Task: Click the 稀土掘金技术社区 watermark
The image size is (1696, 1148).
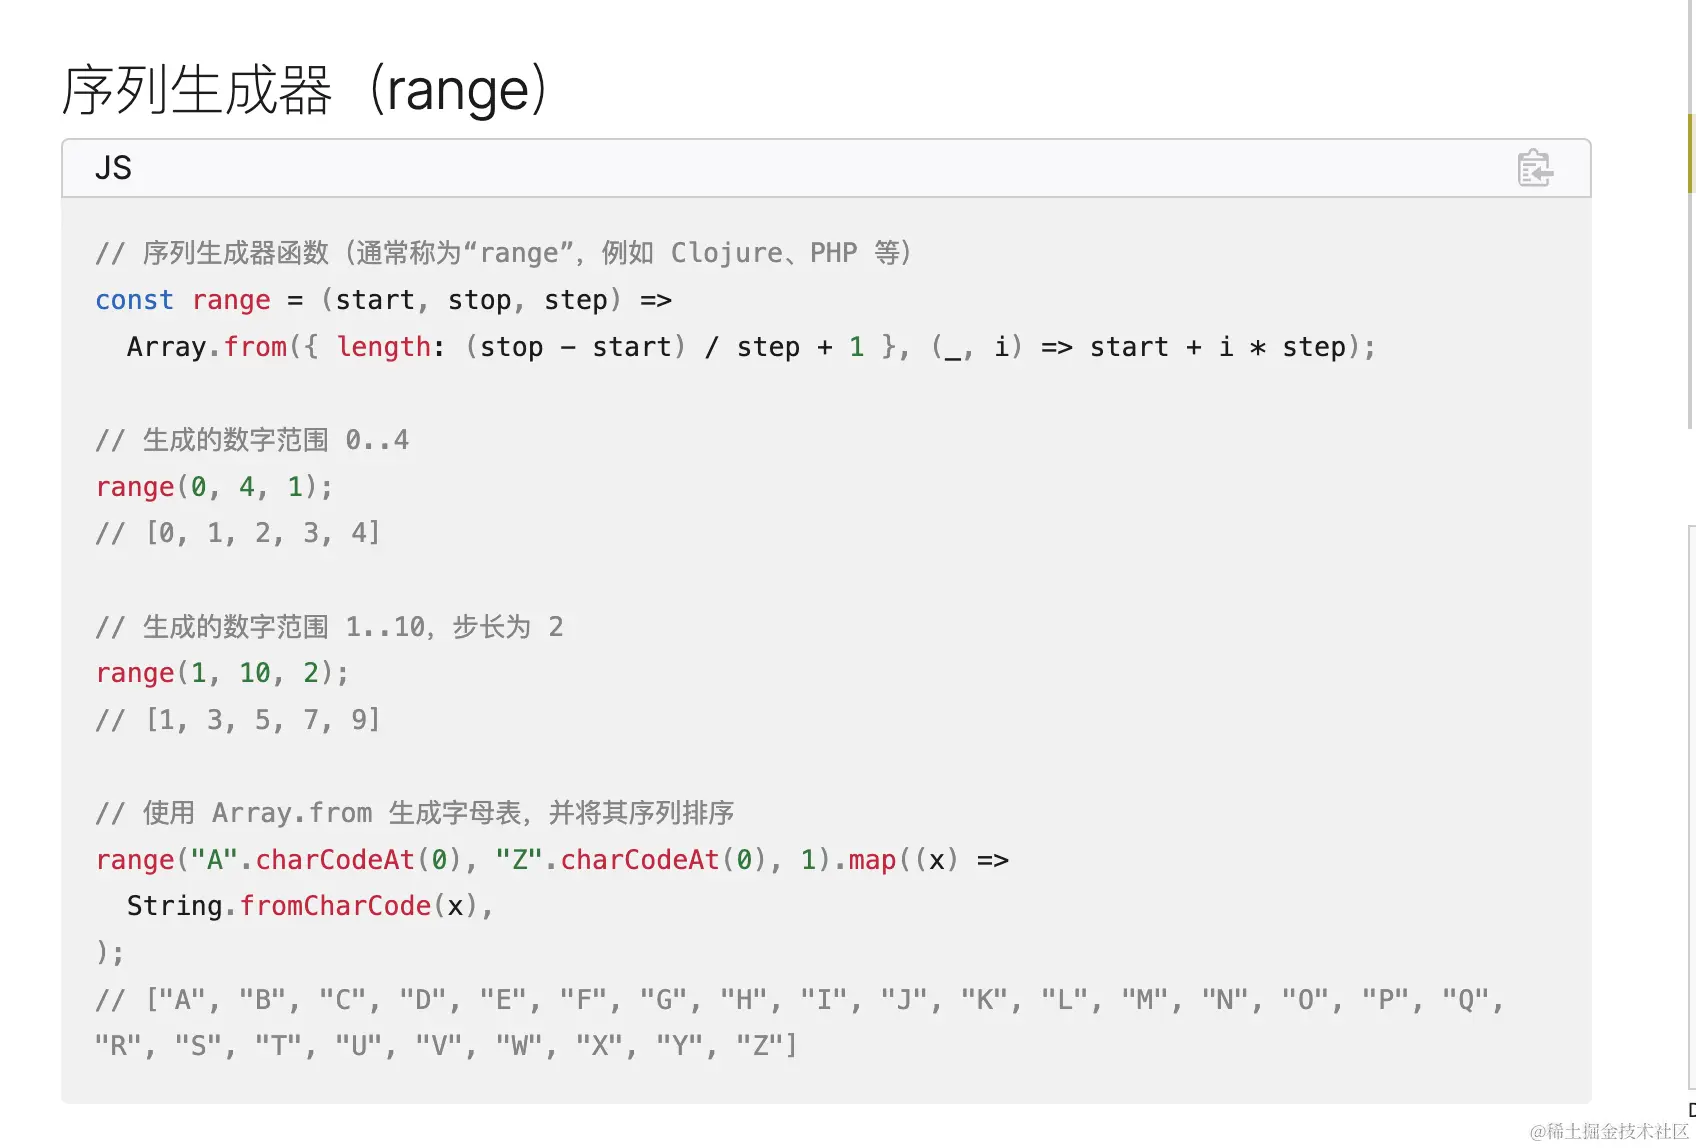Action: 1609,1131
